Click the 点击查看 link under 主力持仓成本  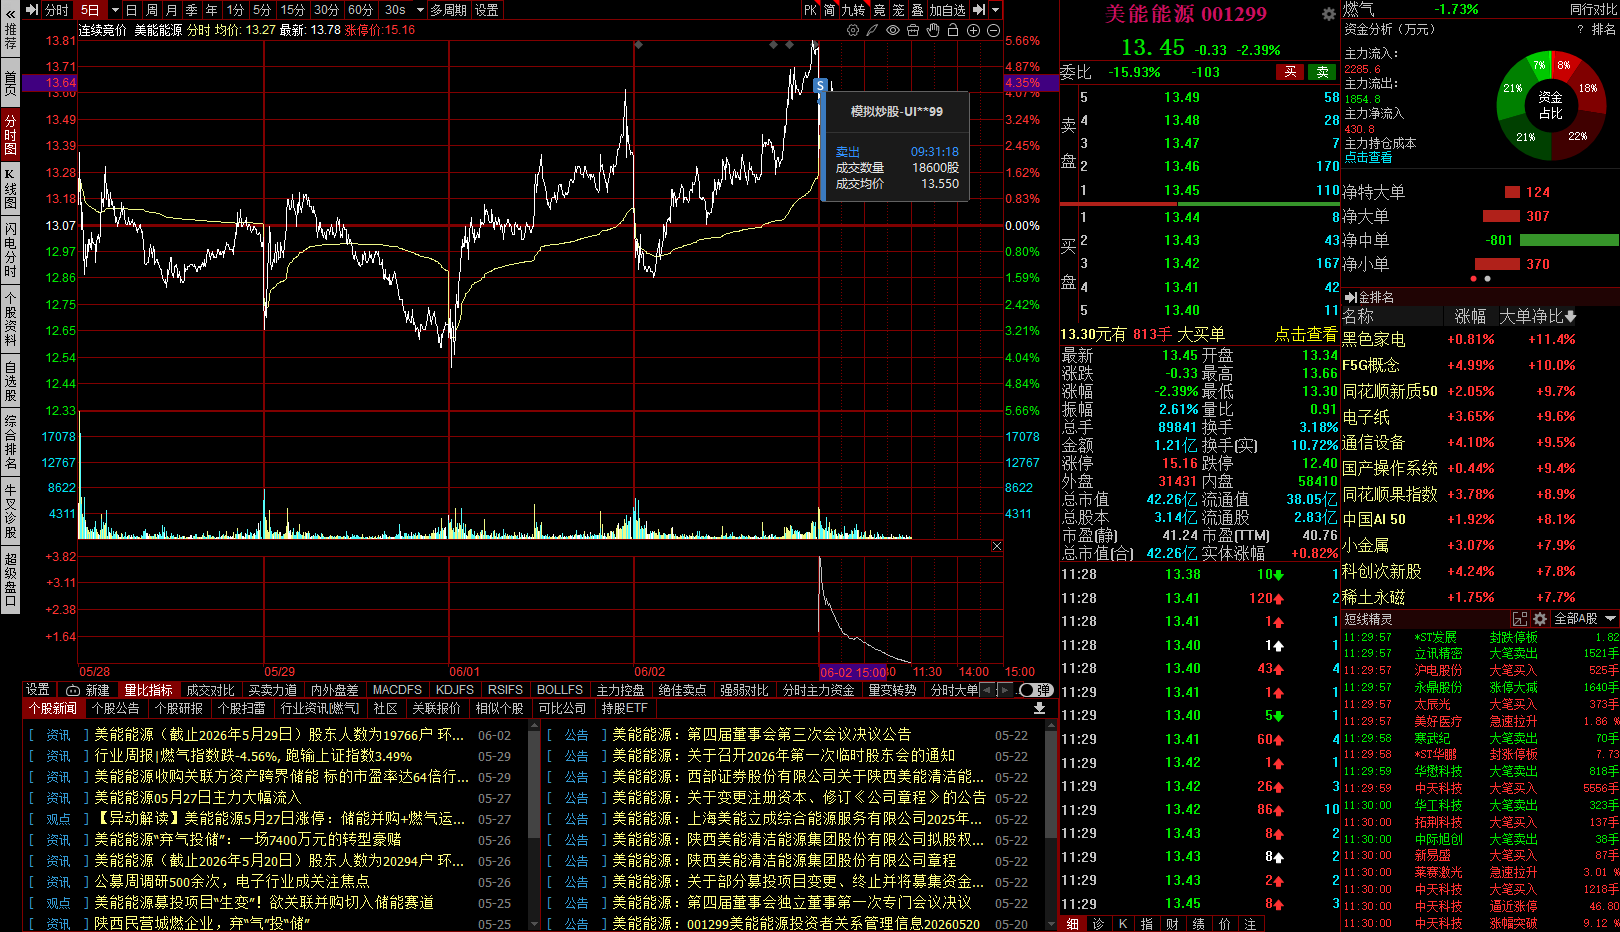pyautogui.click(x=1368, y=158)
